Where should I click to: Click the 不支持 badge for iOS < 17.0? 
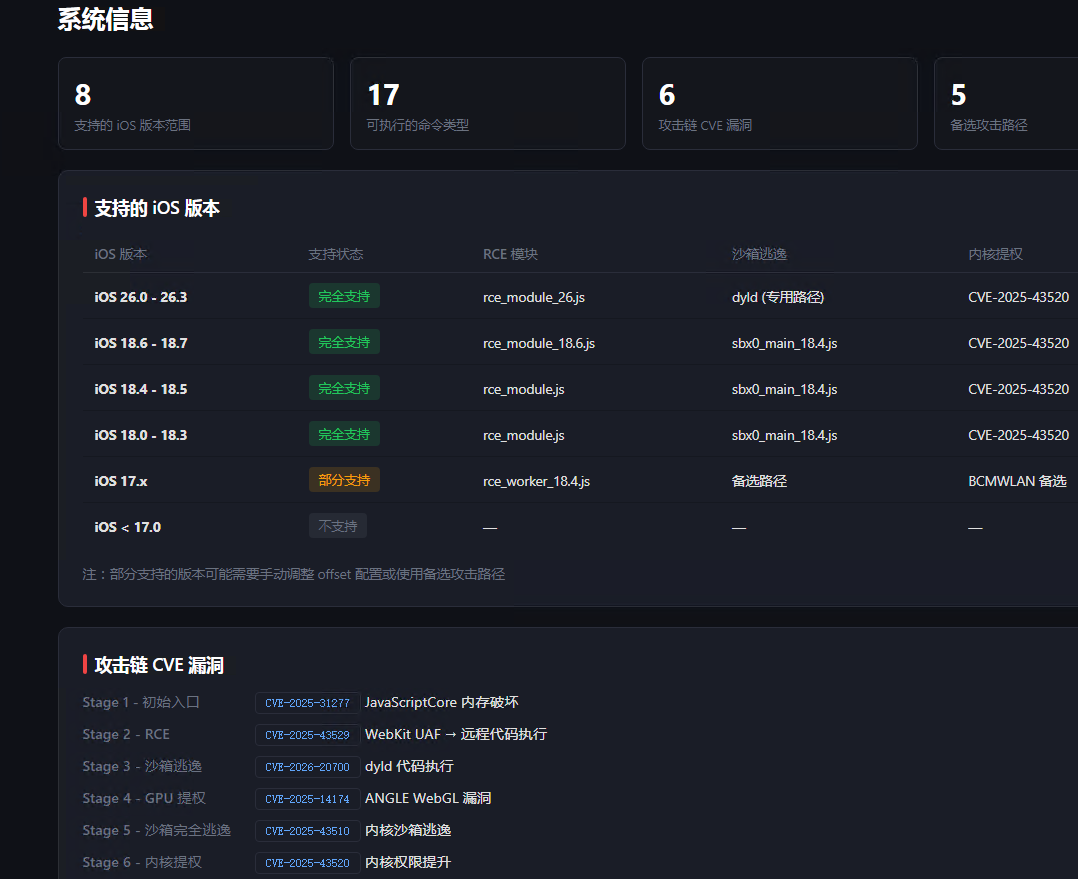pyautogui.click(x=338, y=526)
